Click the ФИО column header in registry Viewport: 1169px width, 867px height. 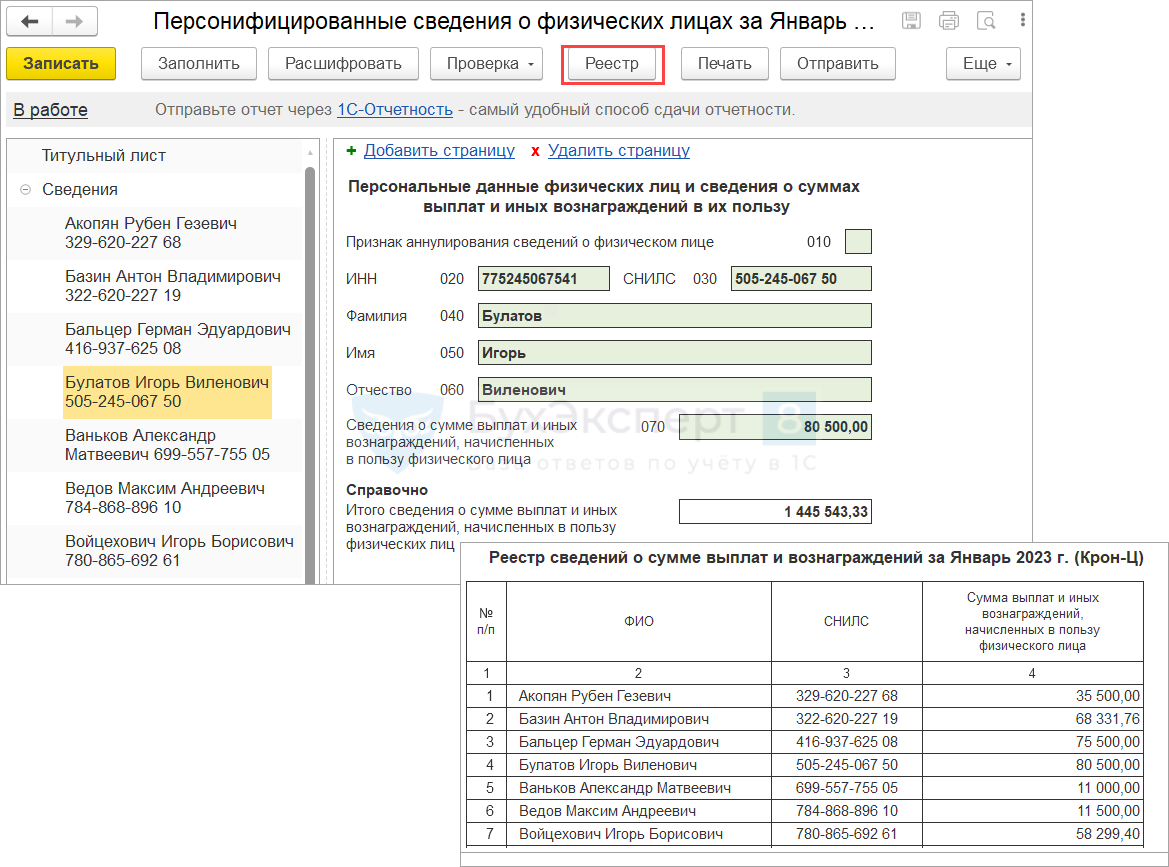pos(639,622)
